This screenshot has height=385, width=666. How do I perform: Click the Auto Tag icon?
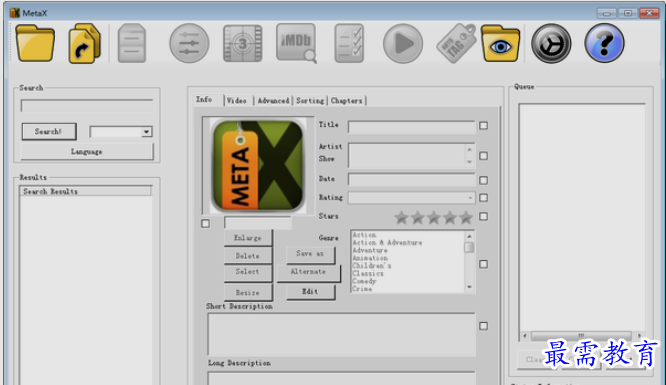(456, 43)
